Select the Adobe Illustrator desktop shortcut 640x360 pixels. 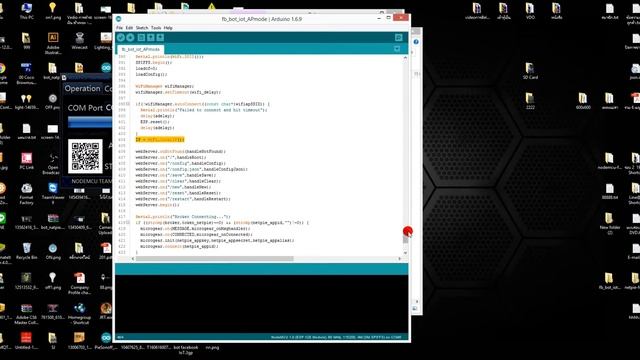click(53, 43)
